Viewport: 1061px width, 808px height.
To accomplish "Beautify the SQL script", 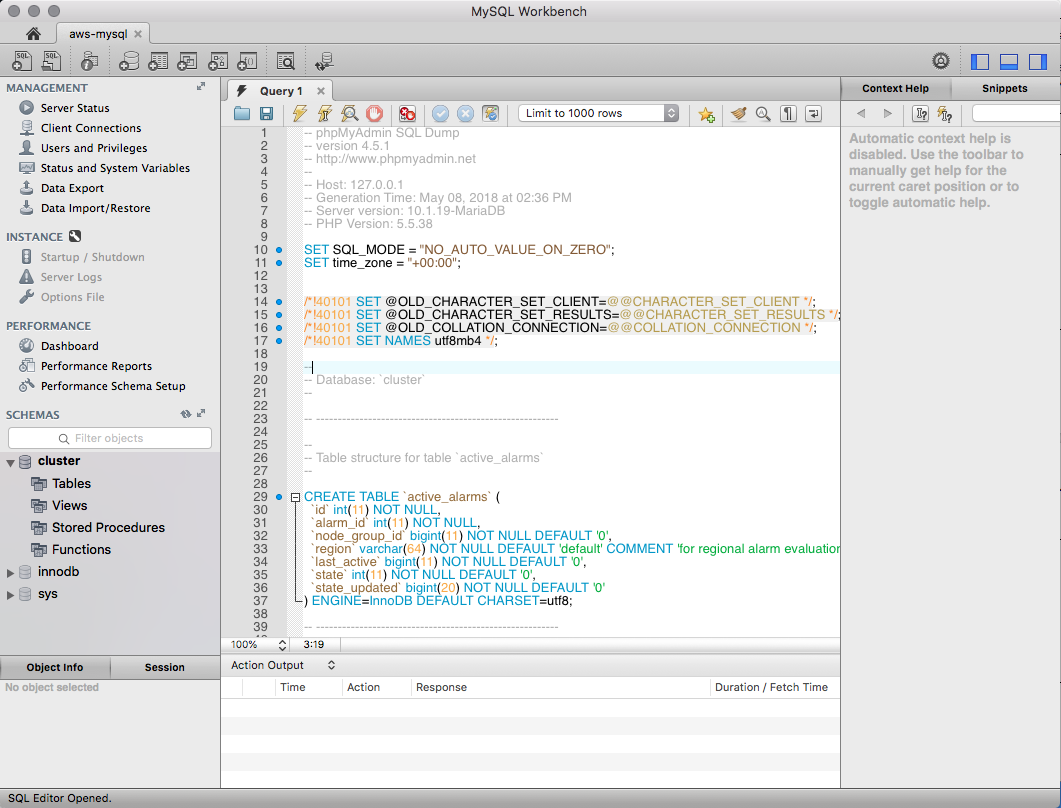I will (738, 114).
